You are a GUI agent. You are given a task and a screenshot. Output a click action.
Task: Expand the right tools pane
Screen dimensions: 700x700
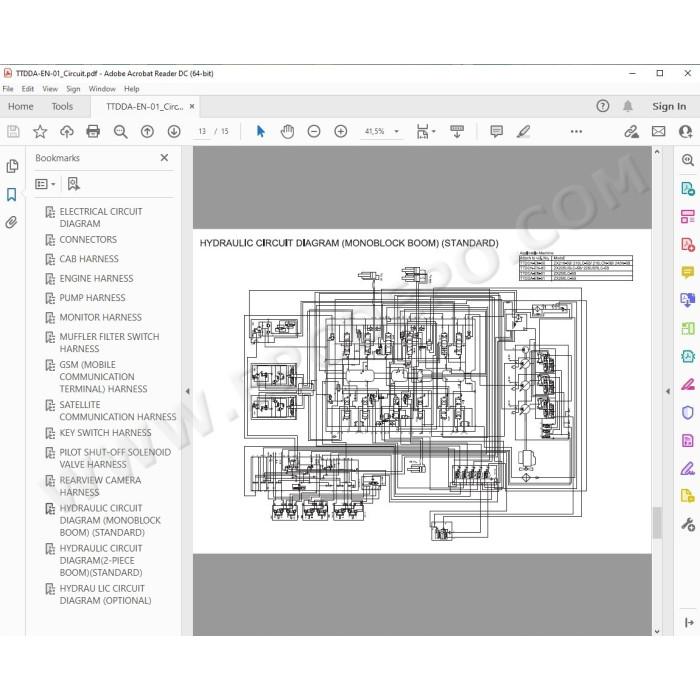tap(689, 622)
